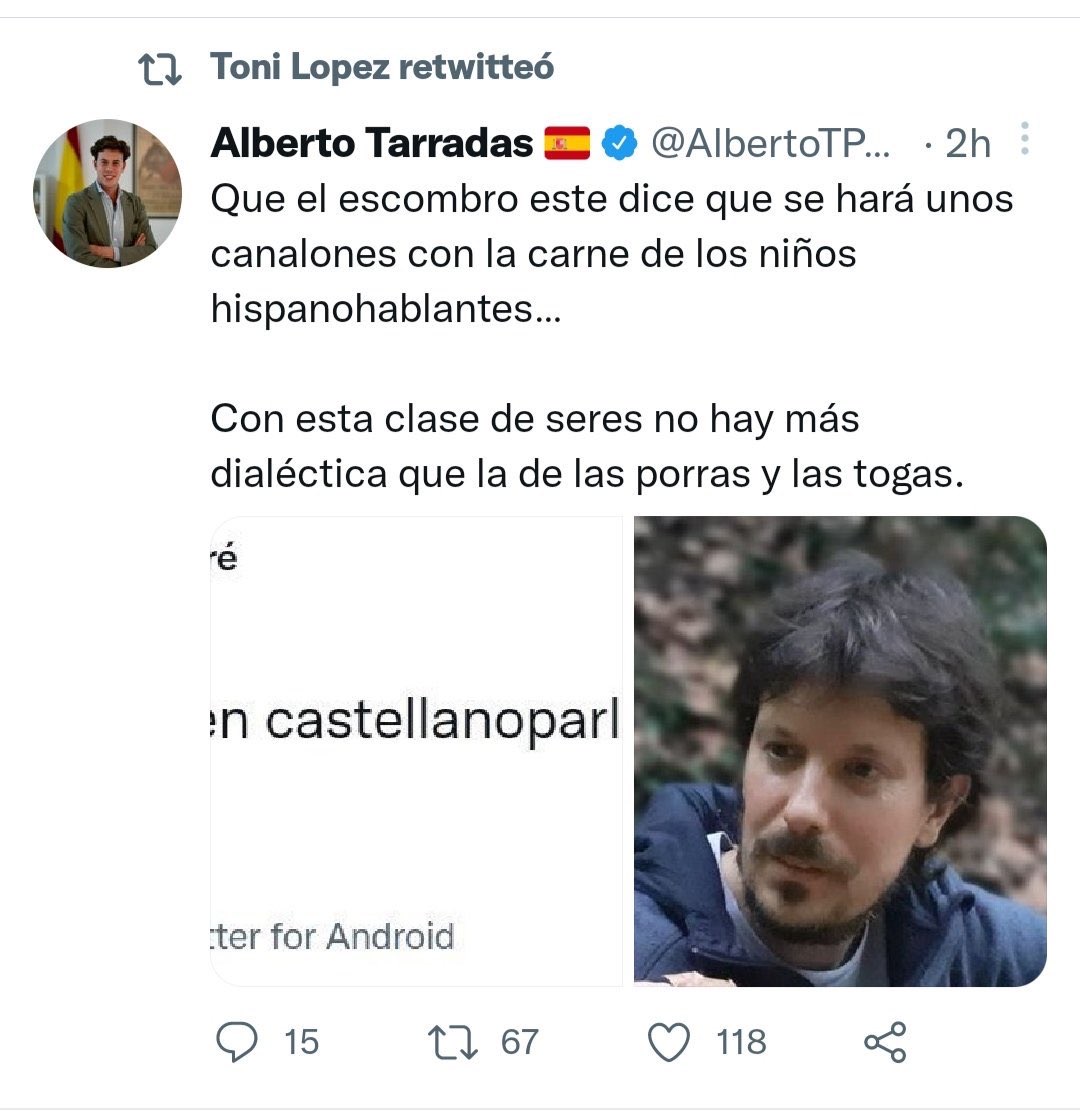Screen dimensions: 1080x1116
Task: Open the share icon below the tweet
Action: click(885, 1042)
